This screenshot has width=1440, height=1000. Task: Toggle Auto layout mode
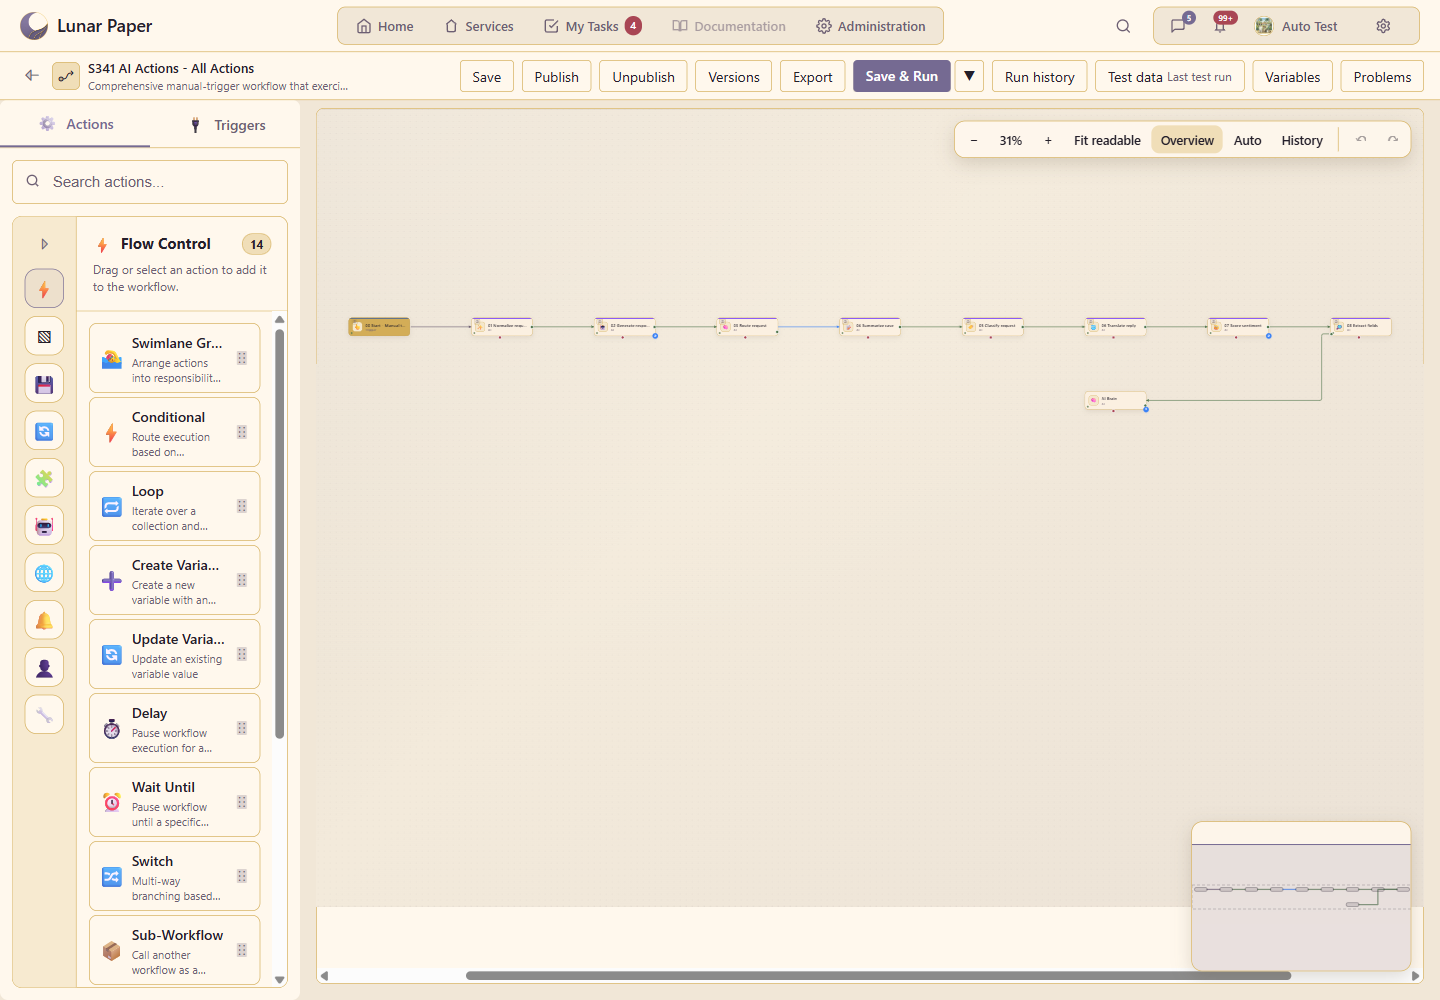(x=1247, y=140)
